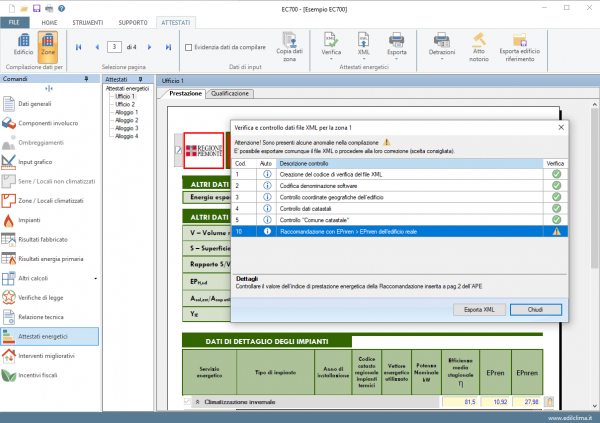Select Alloggio 1 in attestati tree
The image size is (600, 423).
pyautogui.click(x=127, y=112)
